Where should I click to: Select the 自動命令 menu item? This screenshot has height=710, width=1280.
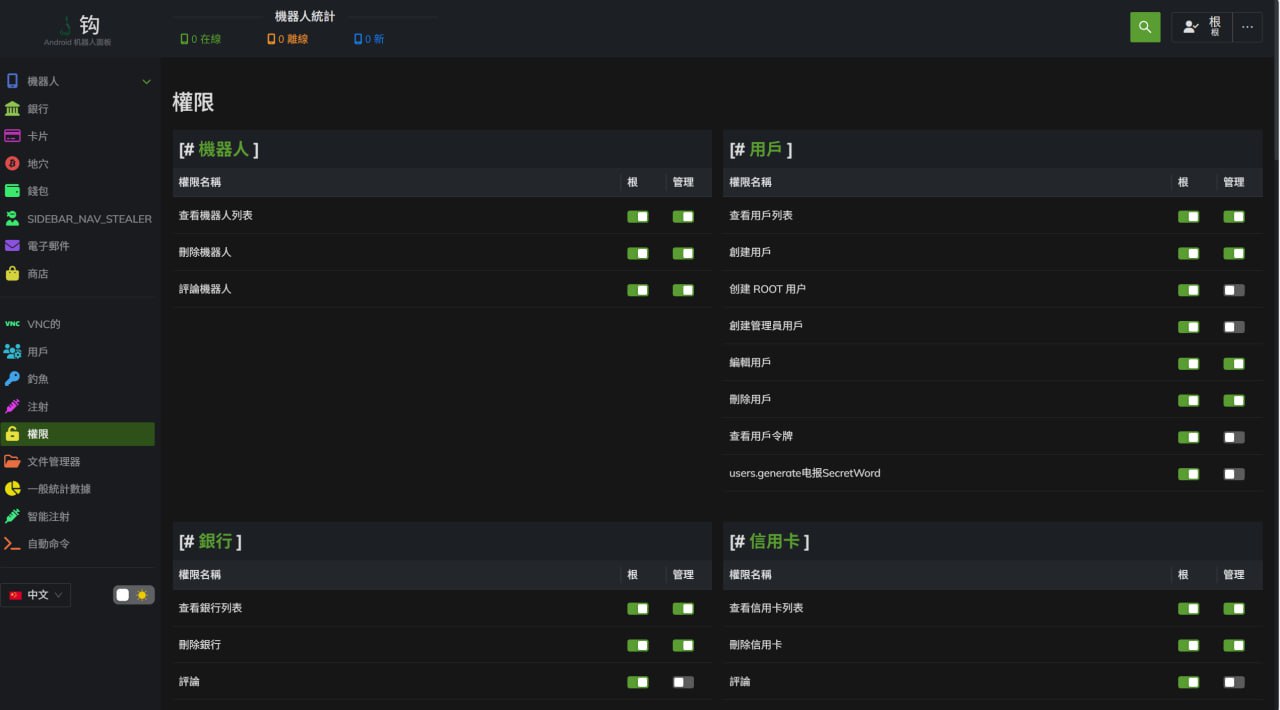(48, 544)
